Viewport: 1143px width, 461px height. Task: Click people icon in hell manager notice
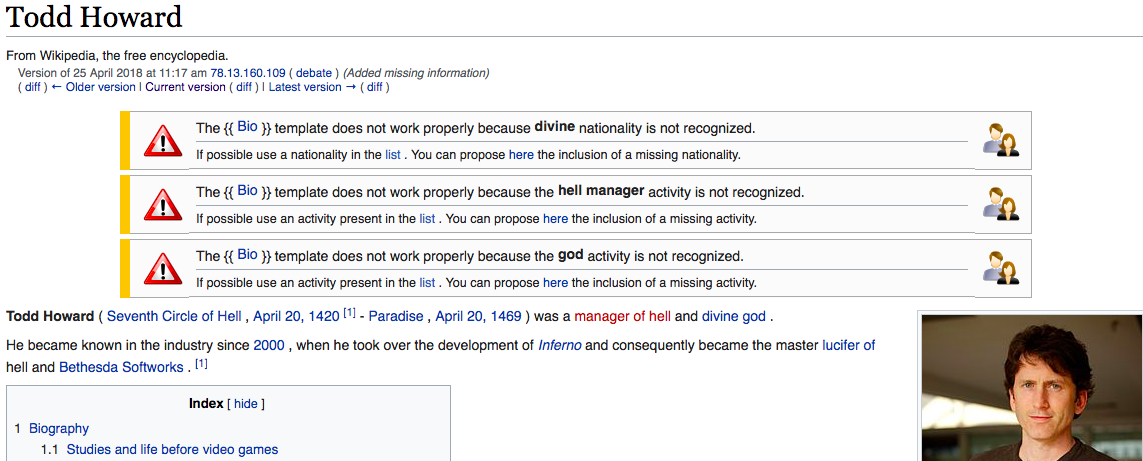1000,204
